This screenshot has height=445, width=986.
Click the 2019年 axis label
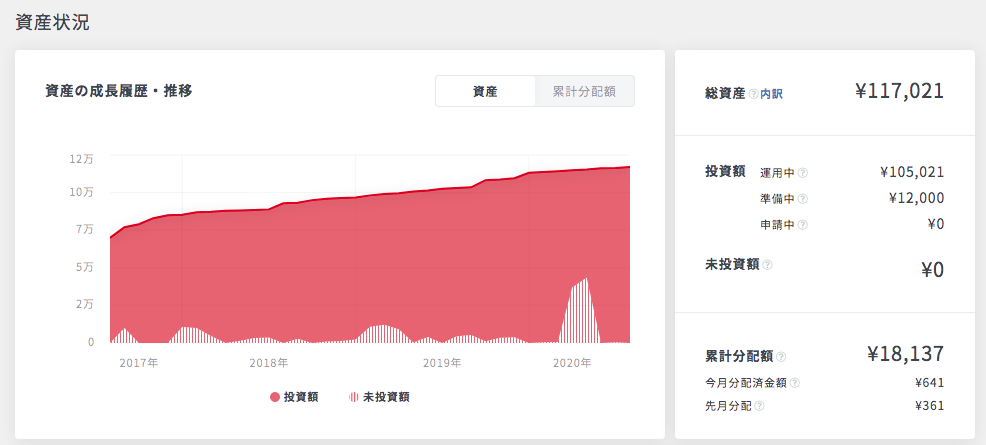click(x=442, y=363)
